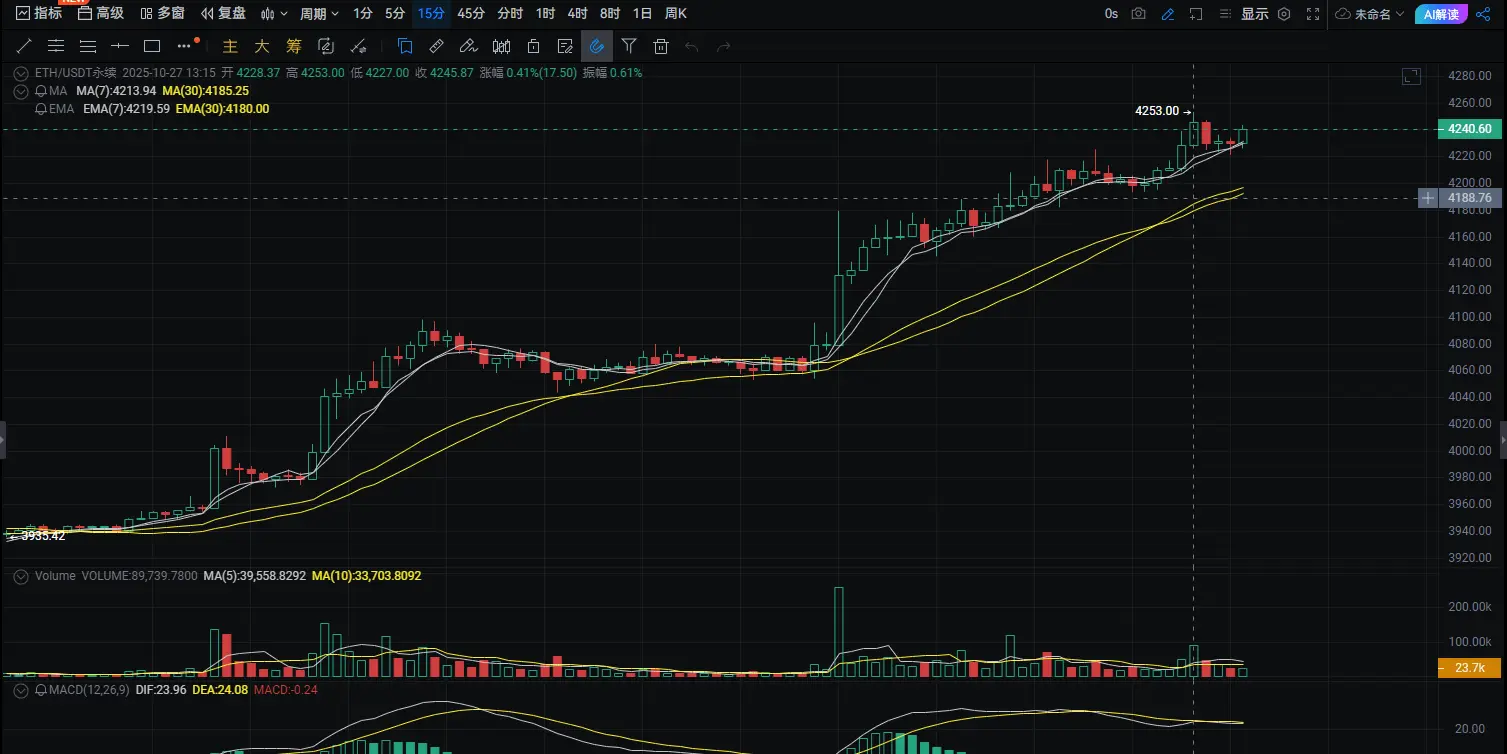Open more drawing tools ellipsis menu
Viewport: 1507px width, 754px height.
click(185, 46)
